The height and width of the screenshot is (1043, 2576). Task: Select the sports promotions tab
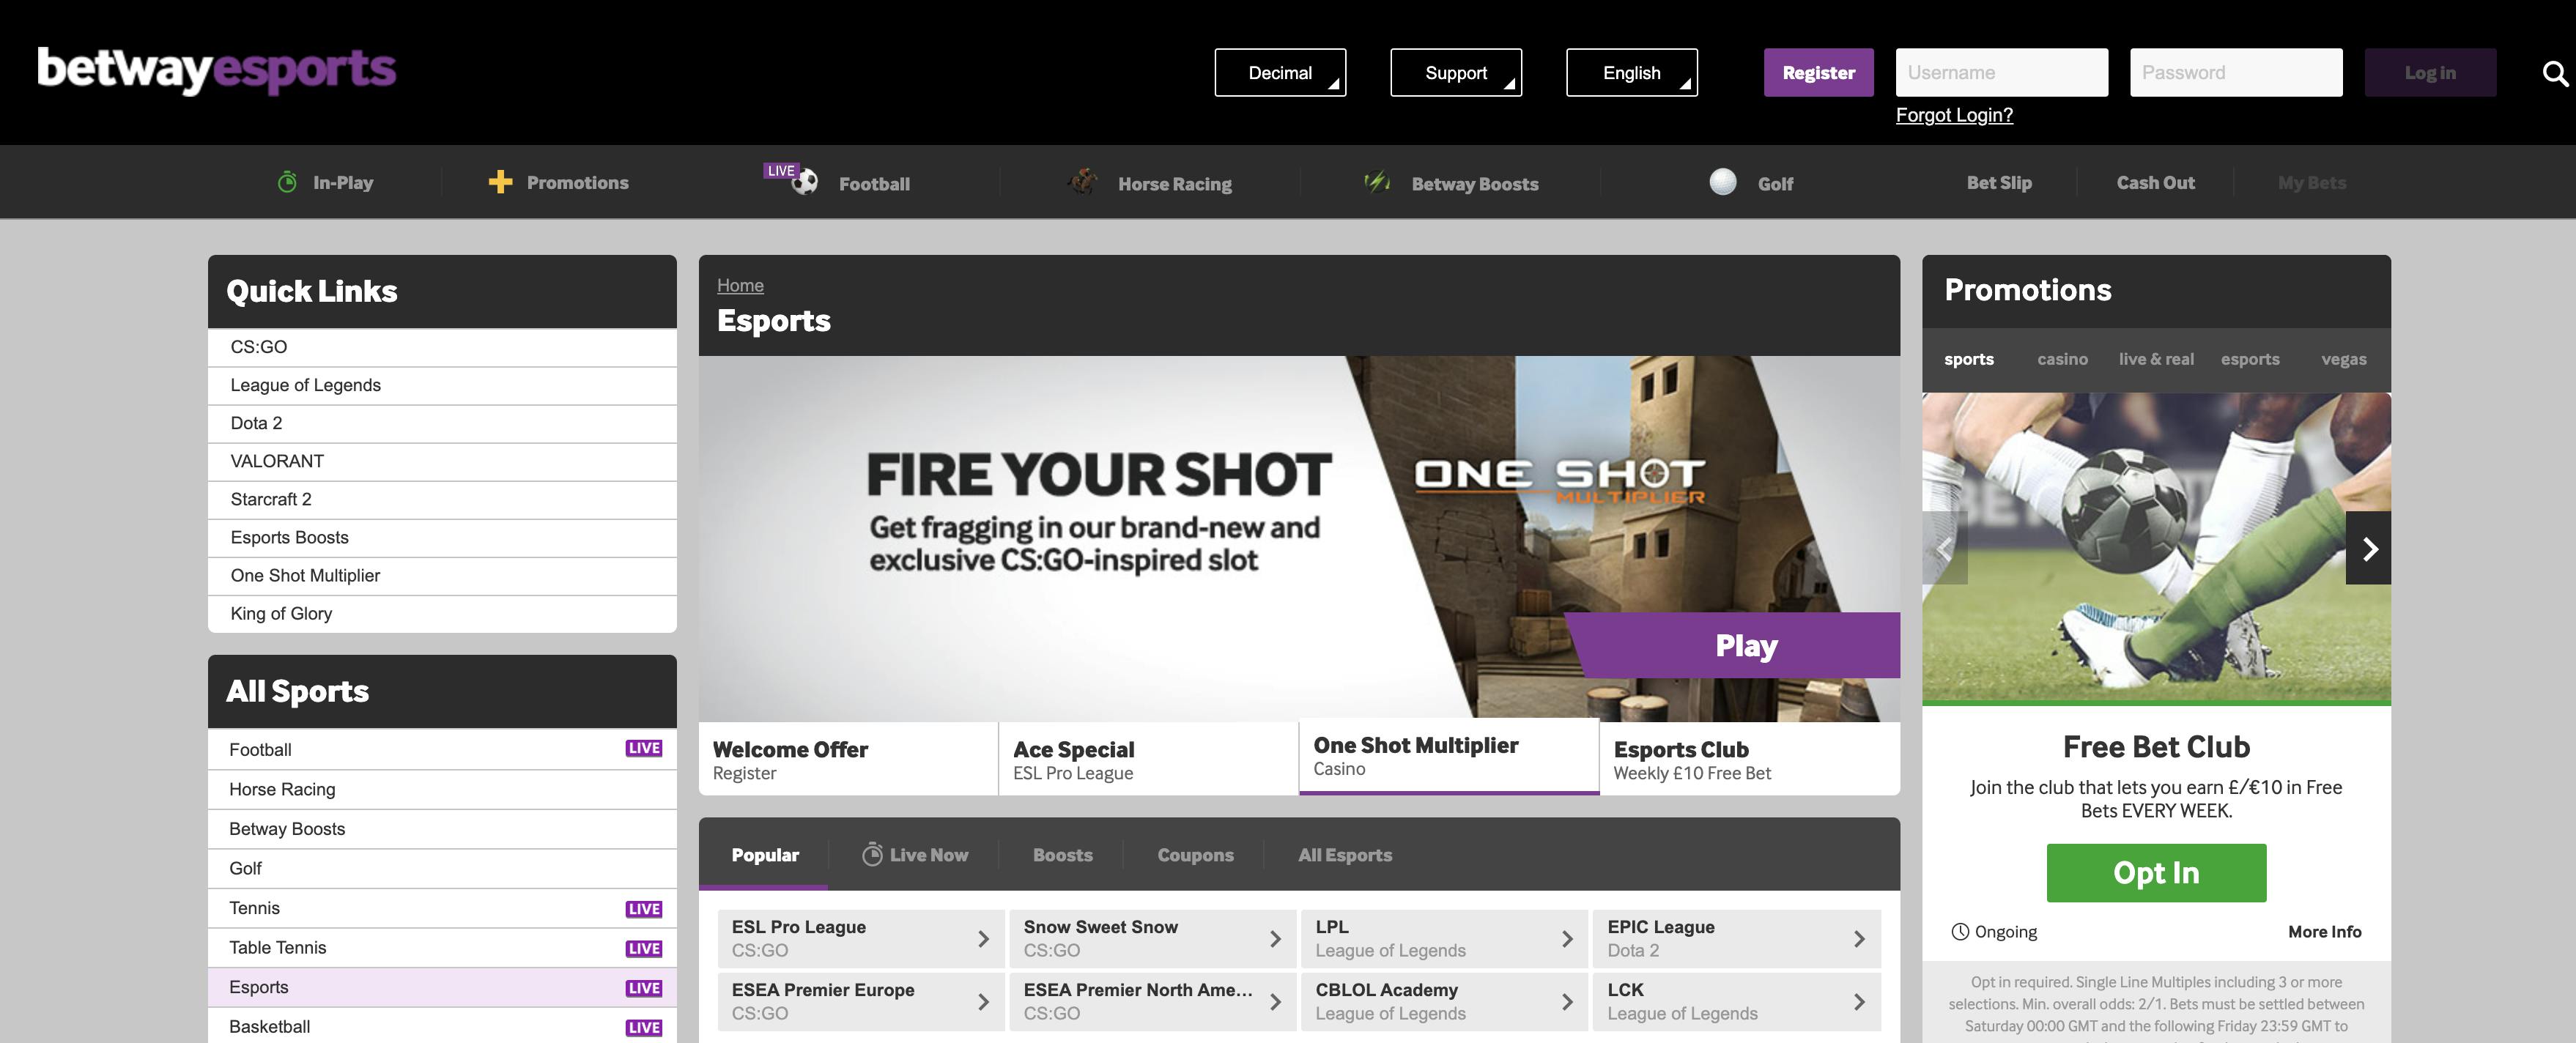pyautogui.click(x=1968, y=359)
